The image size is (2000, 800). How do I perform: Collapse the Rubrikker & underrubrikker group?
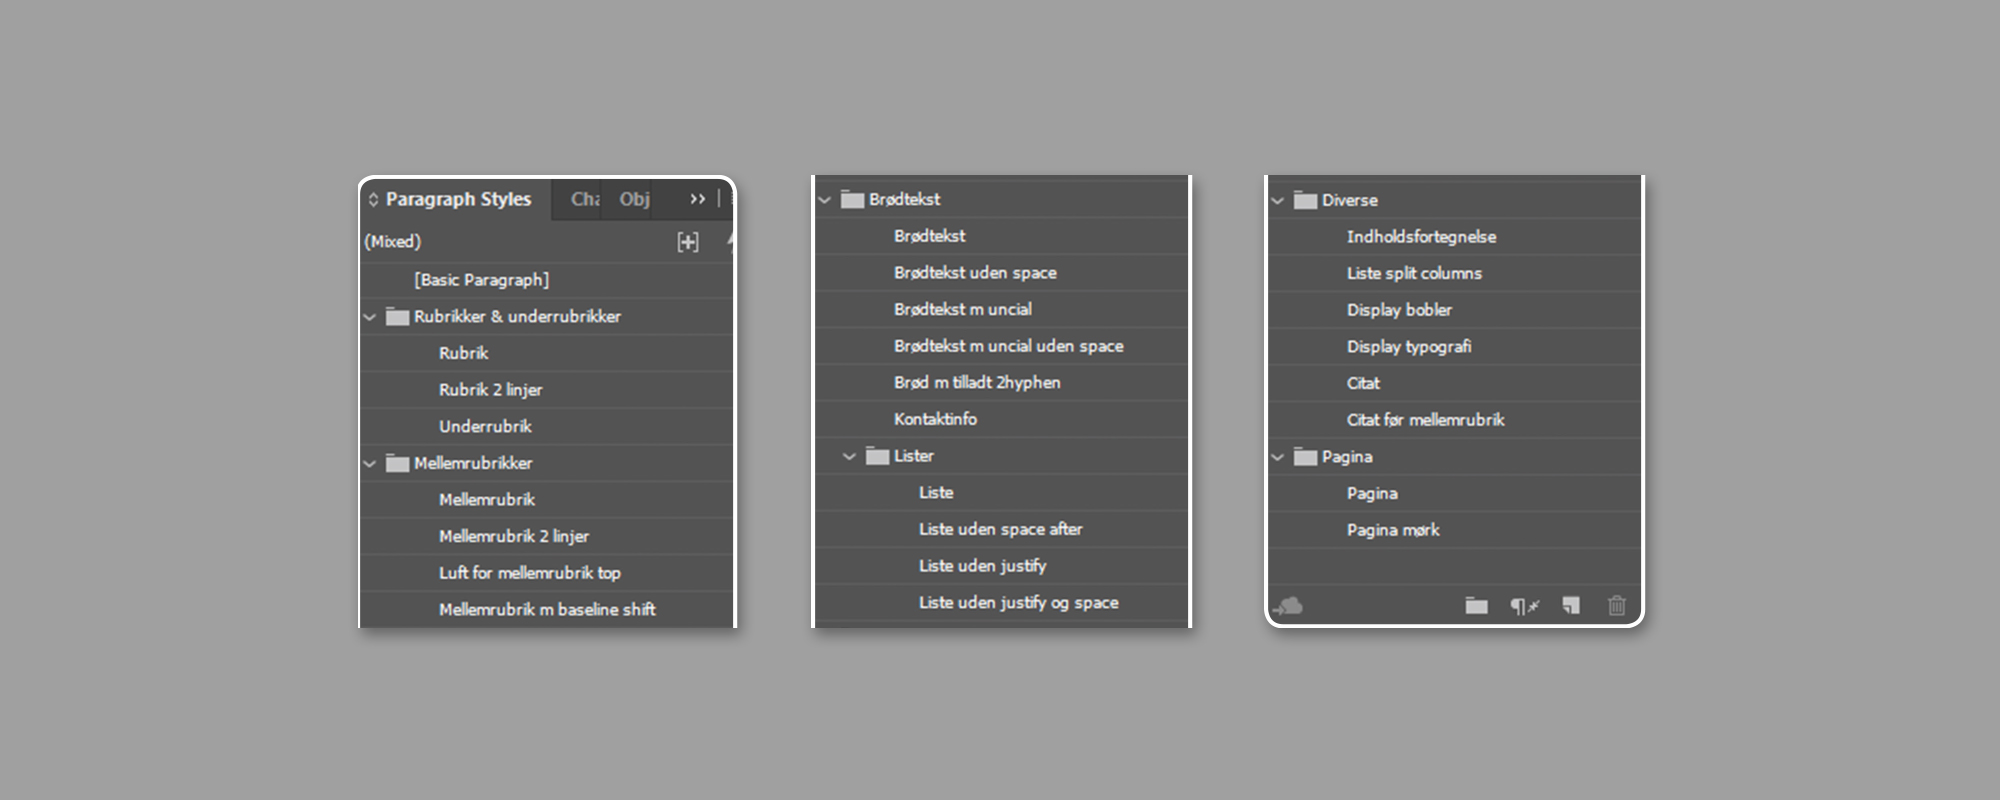(370, 317)
